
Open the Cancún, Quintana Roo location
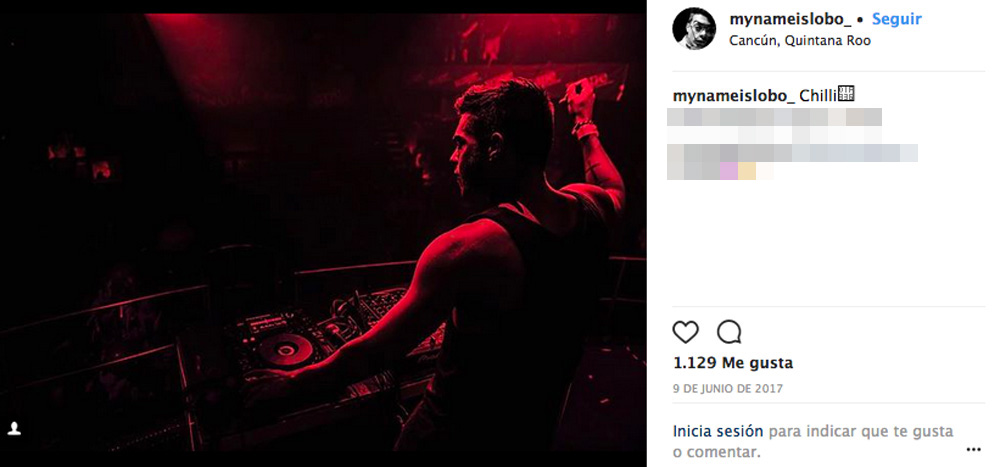(x=800, y=41)
